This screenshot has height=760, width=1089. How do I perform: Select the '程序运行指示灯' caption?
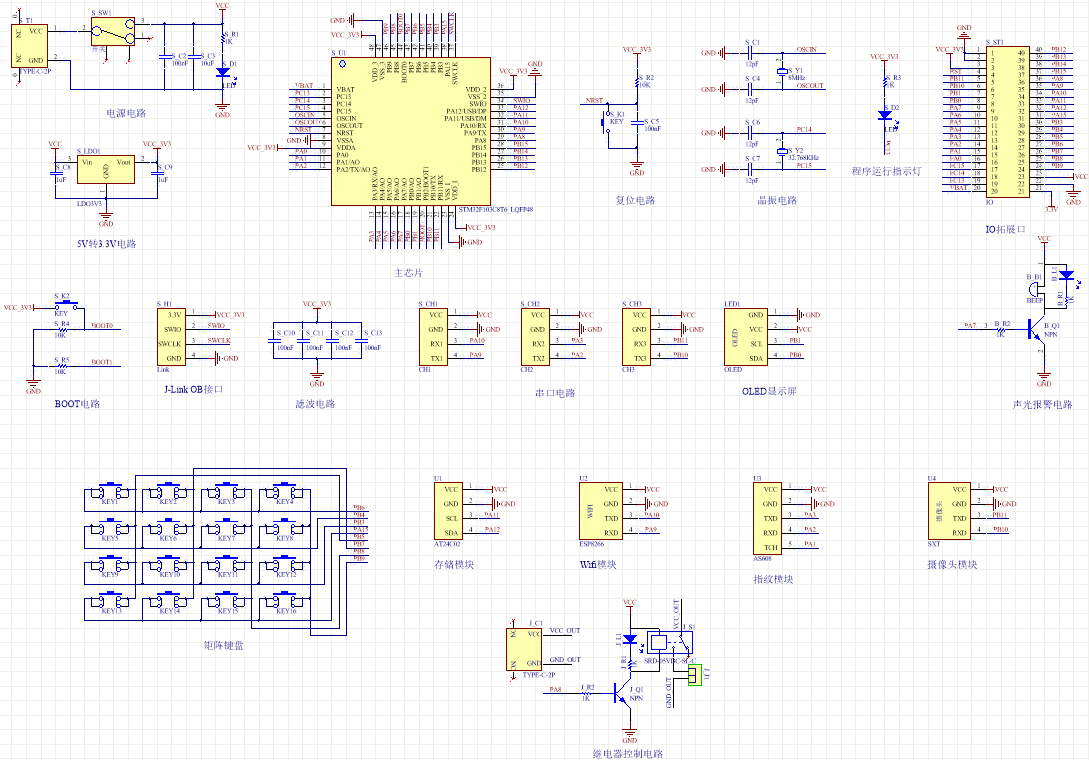click(x=886, y=171)
